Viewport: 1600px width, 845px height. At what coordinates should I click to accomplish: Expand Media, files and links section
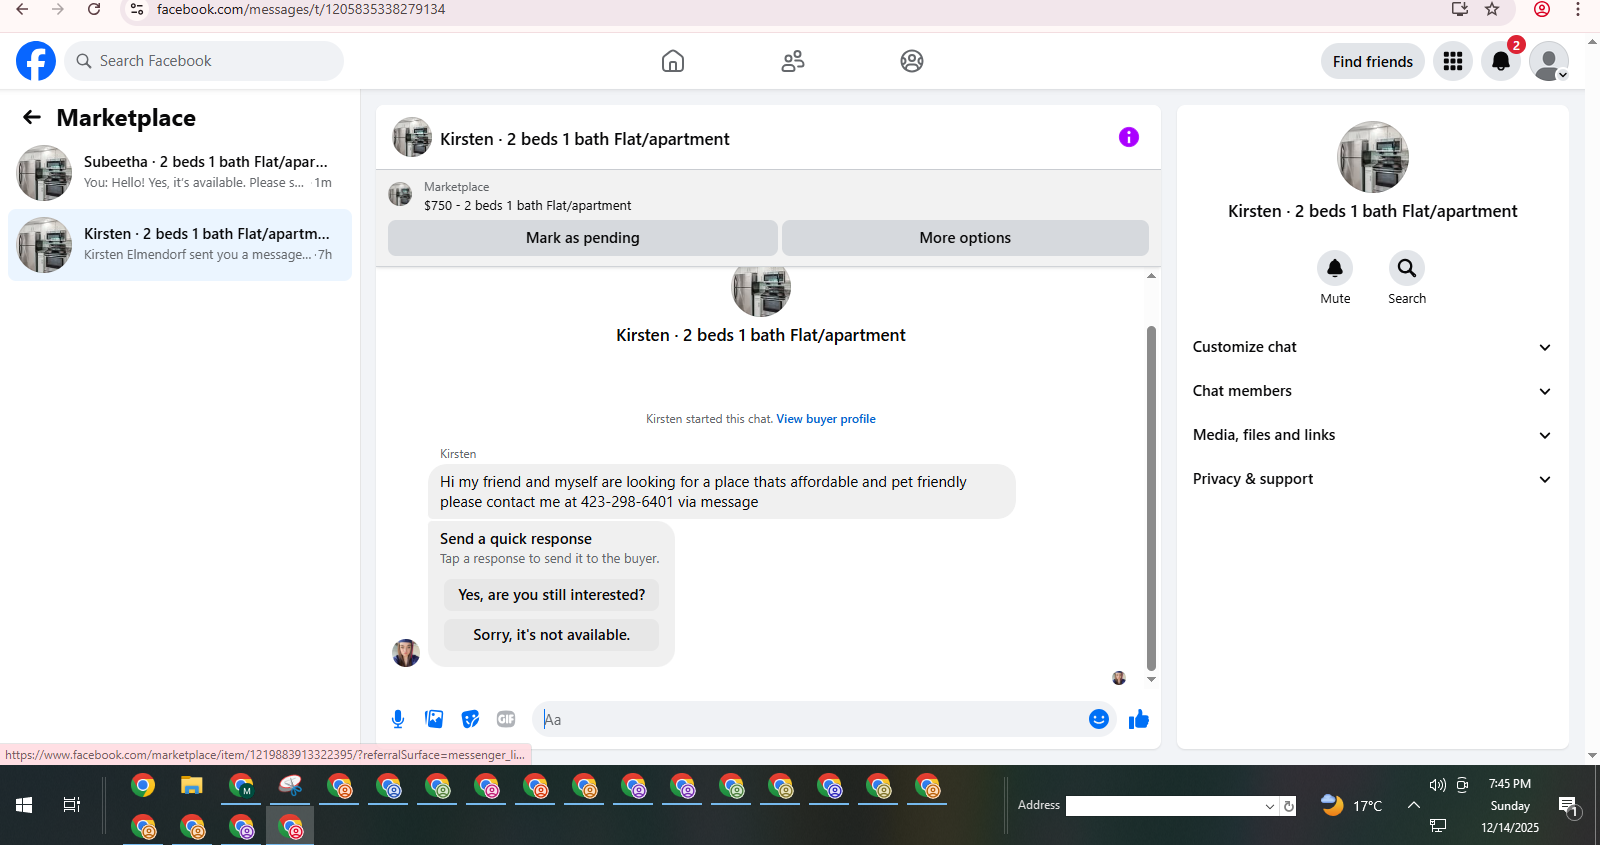1372,435
